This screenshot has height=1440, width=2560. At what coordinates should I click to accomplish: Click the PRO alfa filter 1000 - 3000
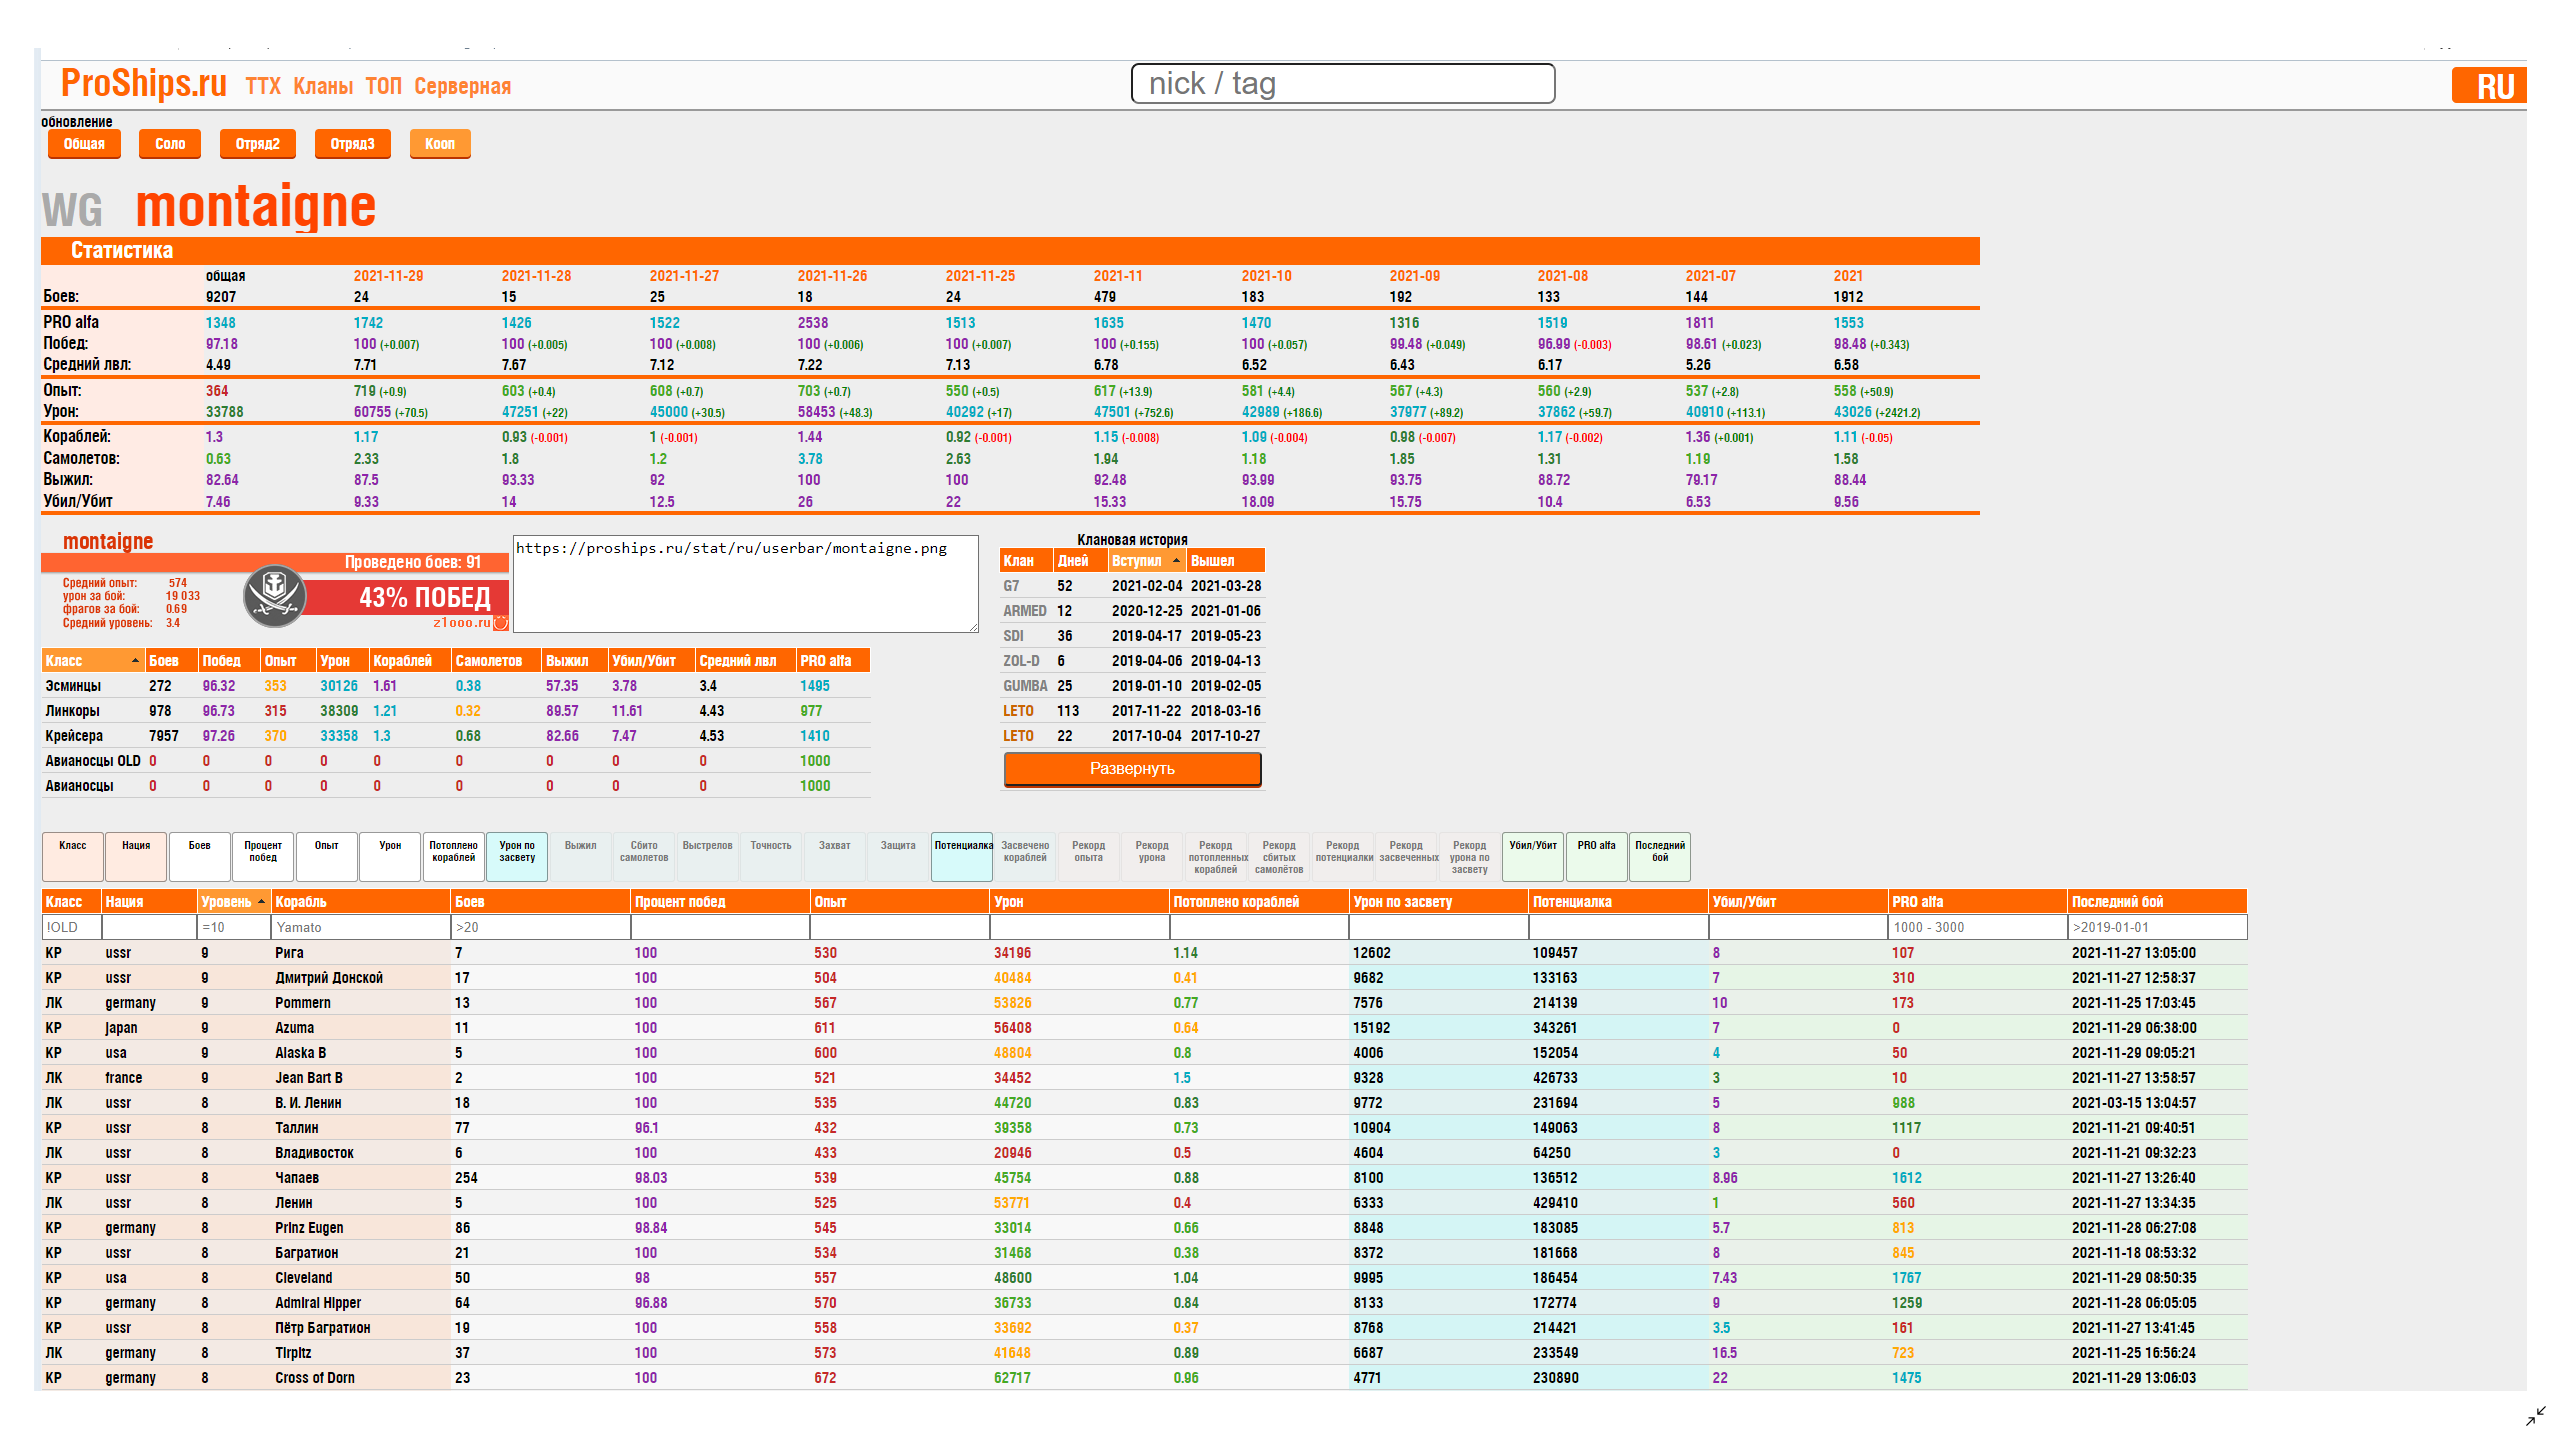click(1977, 927)
